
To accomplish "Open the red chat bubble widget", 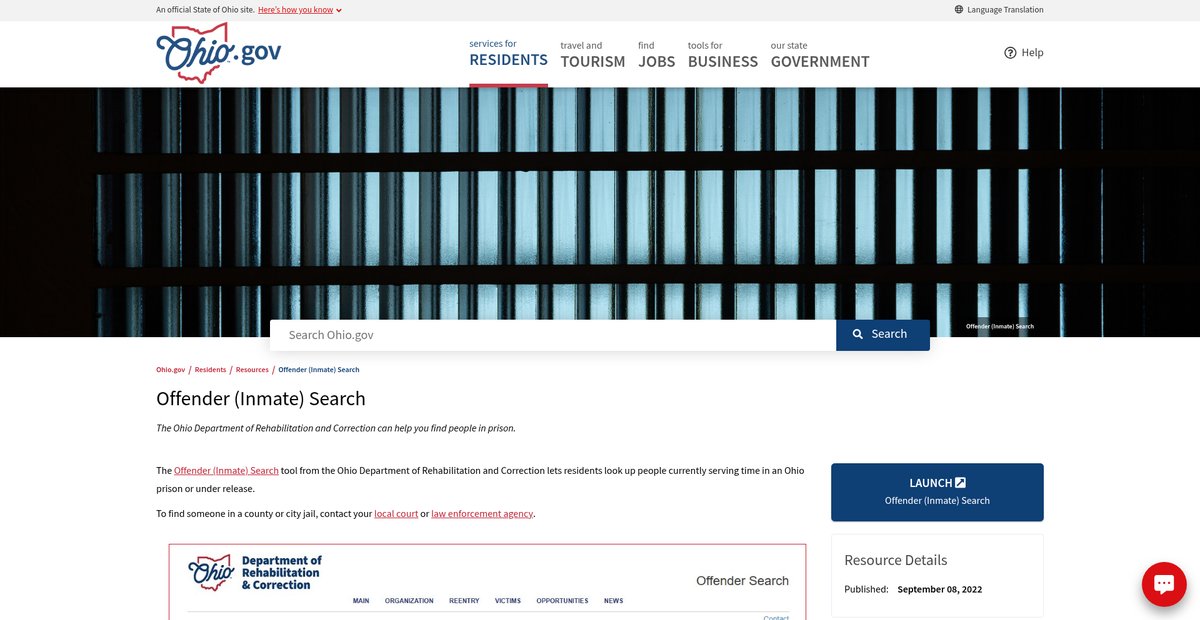I will click(1163, 584).
